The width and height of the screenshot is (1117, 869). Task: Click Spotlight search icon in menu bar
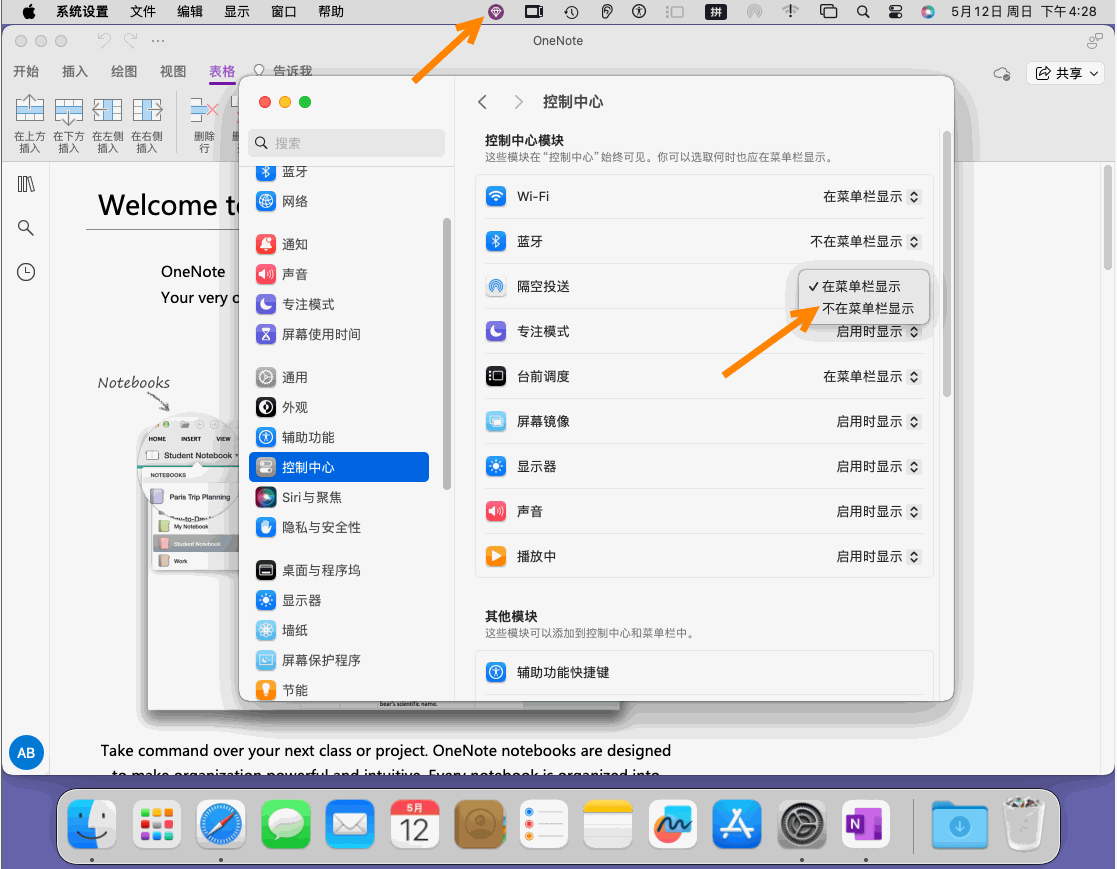click(x=863, y=12)
